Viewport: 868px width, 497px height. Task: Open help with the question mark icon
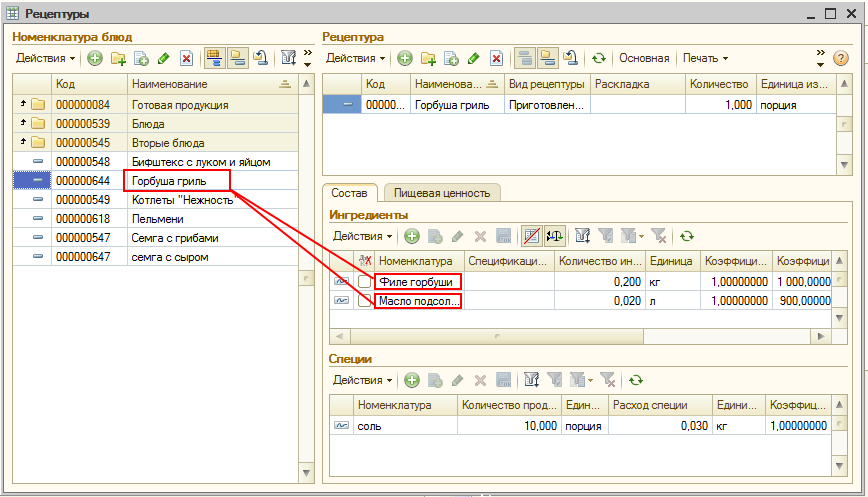[x=842, y=59]
